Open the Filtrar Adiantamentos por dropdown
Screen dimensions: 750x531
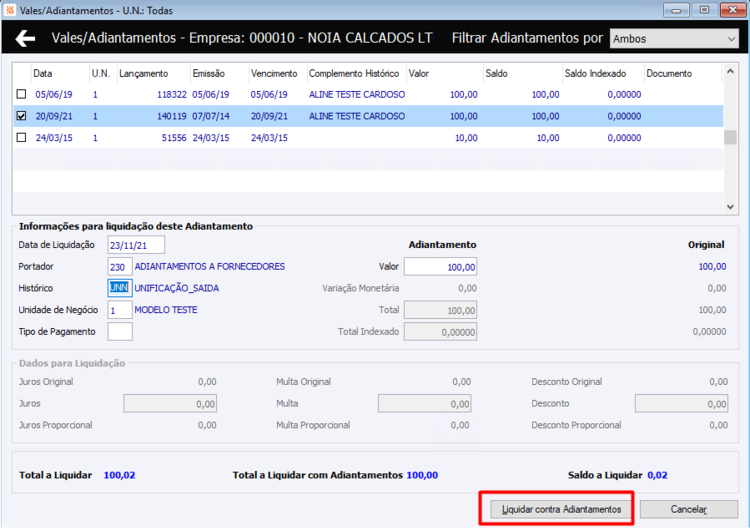click(674, 39)
